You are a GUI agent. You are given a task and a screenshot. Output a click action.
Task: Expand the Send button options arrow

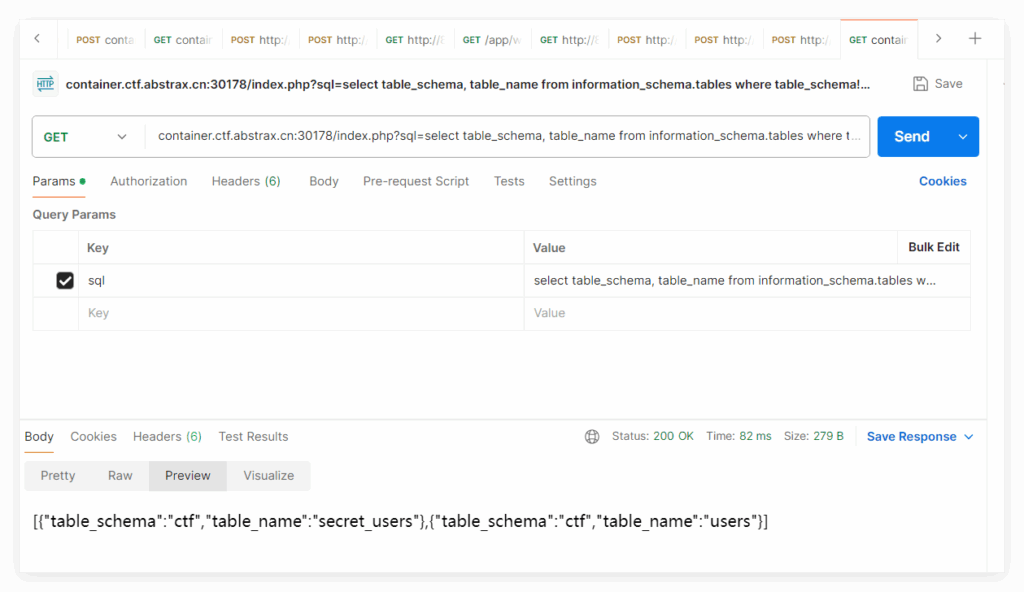tap(962, 137)
